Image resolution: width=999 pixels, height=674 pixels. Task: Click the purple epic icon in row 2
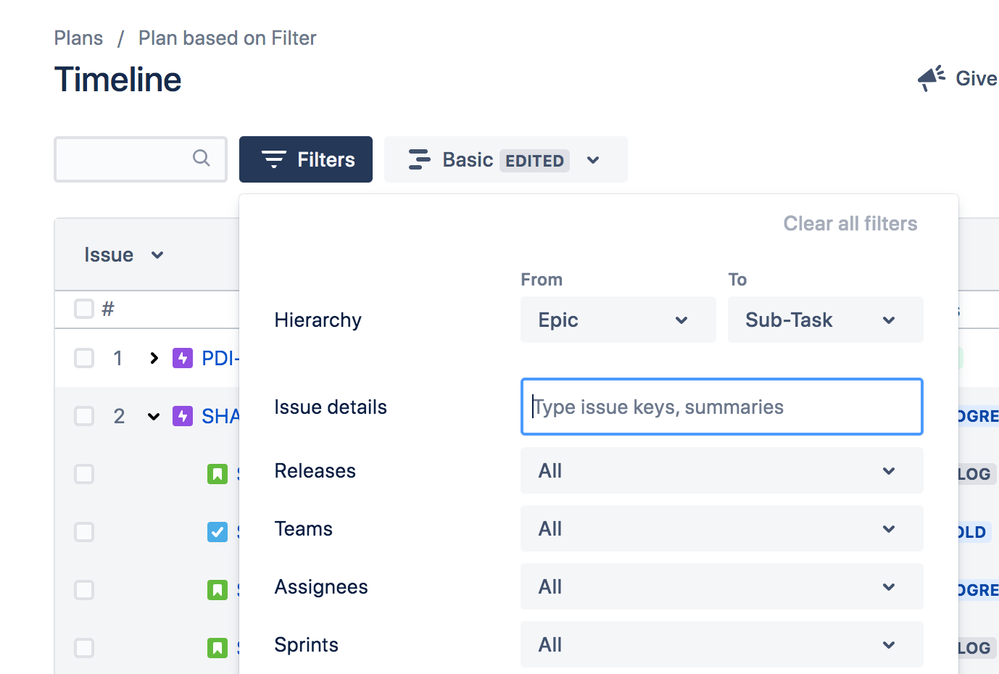pyautogui.click(x=183, y=416)
